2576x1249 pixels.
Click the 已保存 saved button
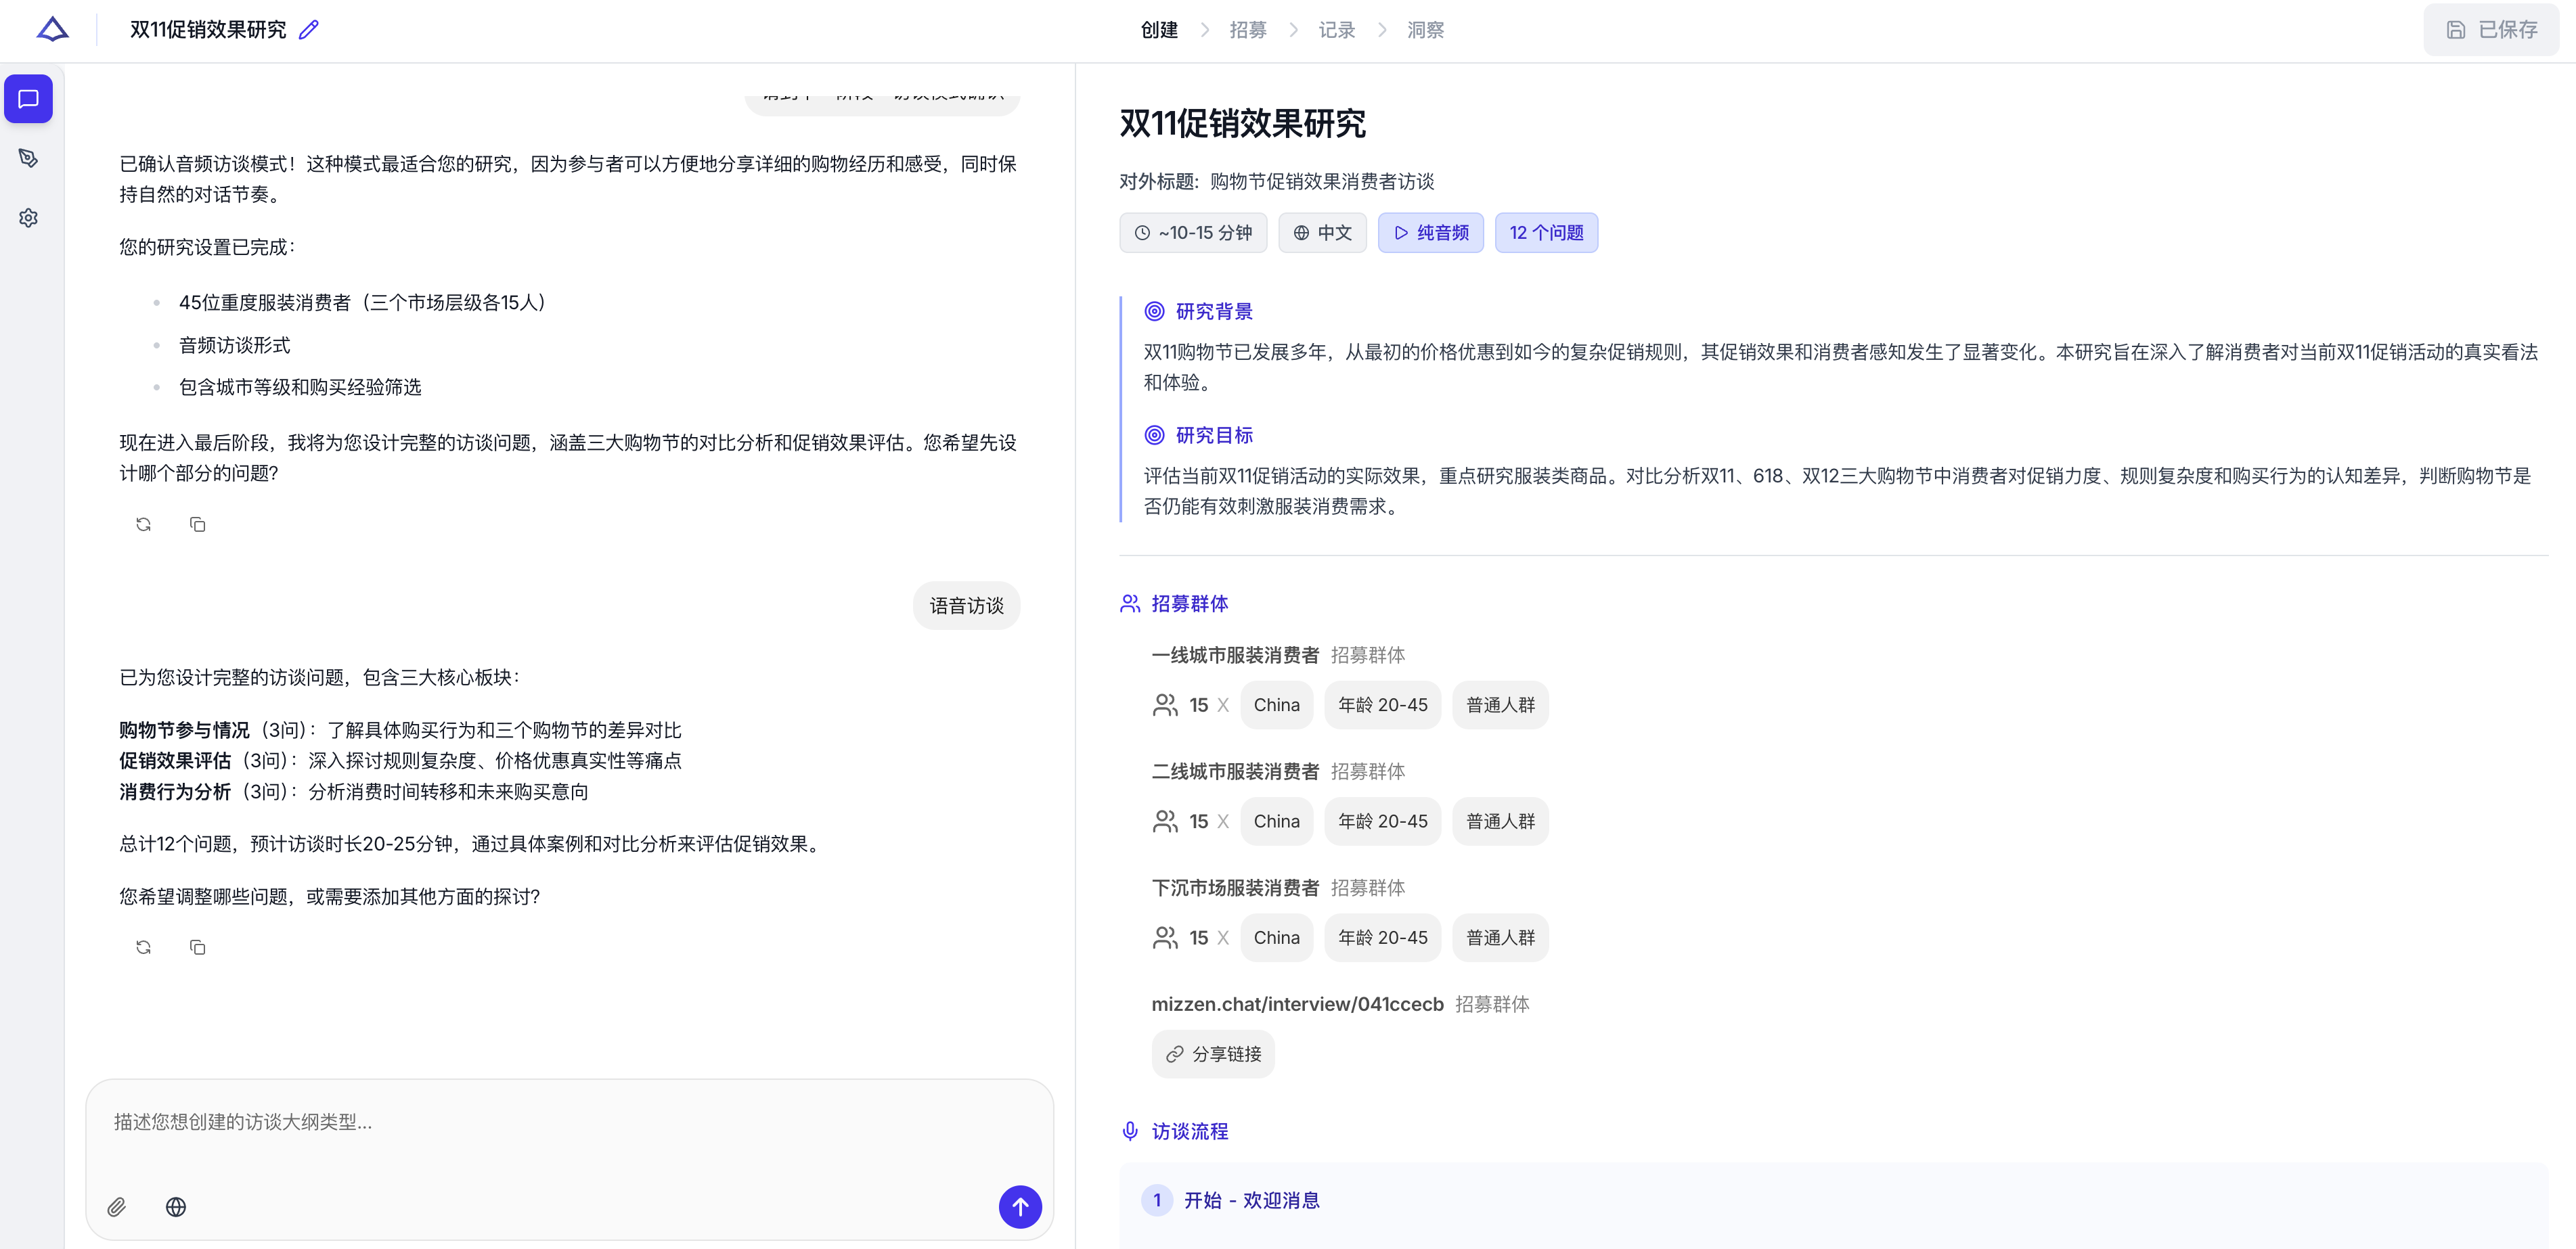(2491, 30)
